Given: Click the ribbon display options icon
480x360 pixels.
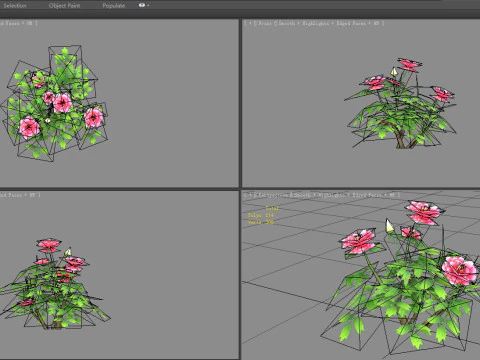Looking at the screenshot, I should [142, 5].
